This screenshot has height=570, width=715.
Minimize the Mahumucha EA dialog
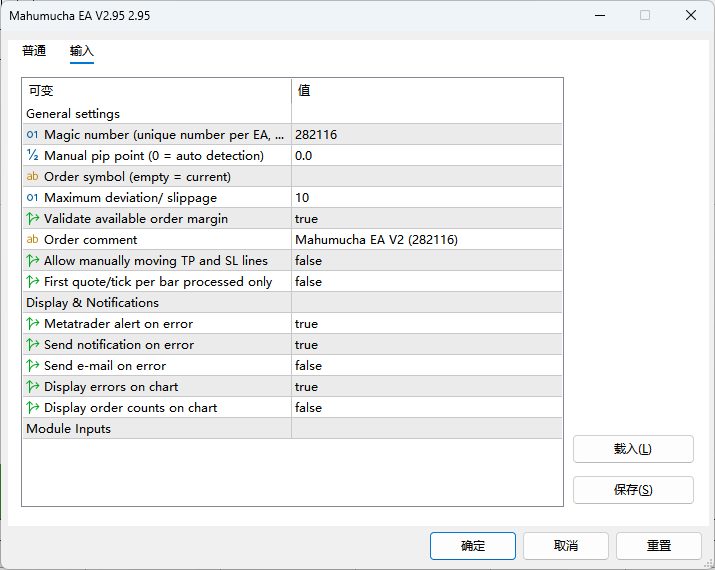point(600,16)
